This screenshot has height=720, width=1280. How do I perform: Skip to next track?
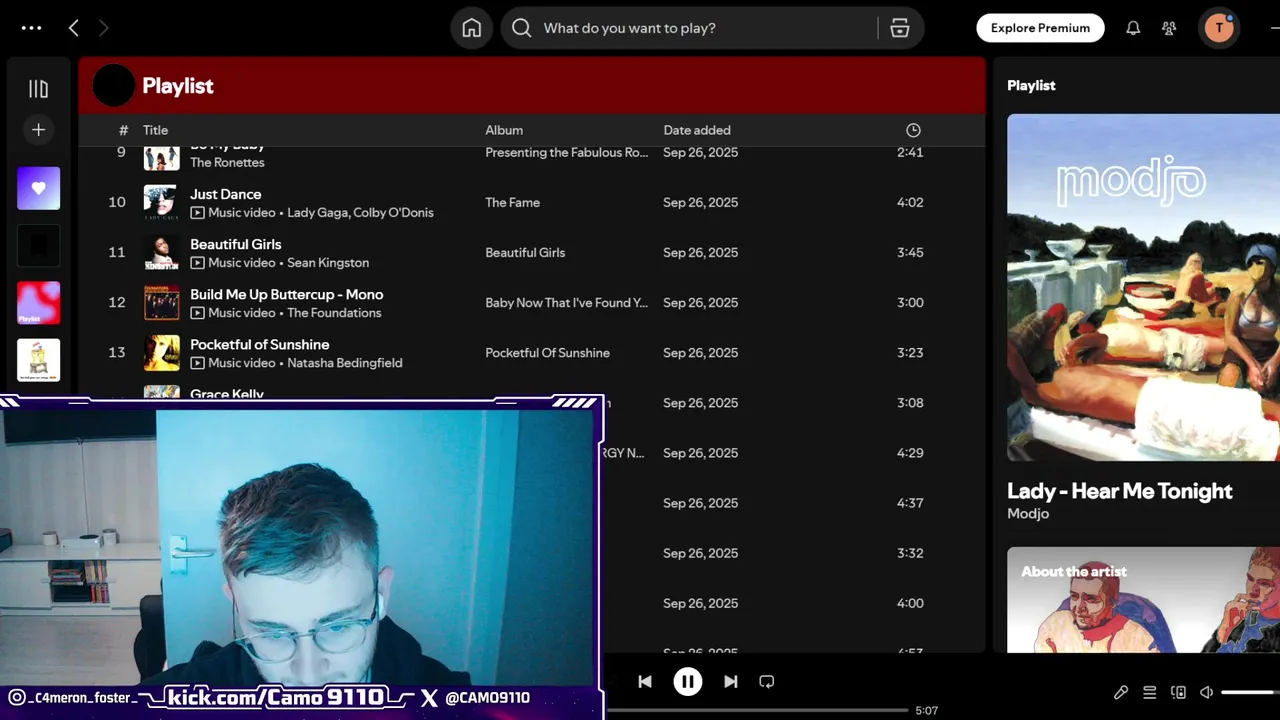(731, 681)
